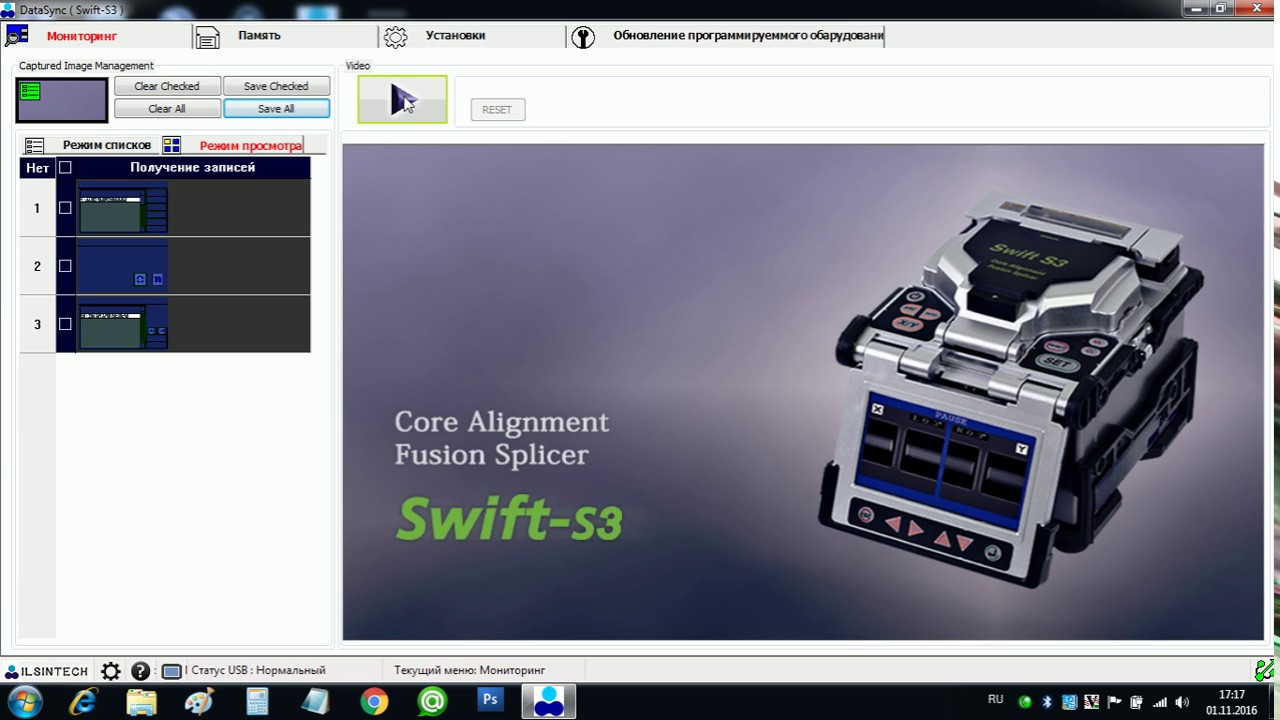1280x720 pixels.
Task: Click the Action Center flag tray icon
Action: coord(1115,702)
